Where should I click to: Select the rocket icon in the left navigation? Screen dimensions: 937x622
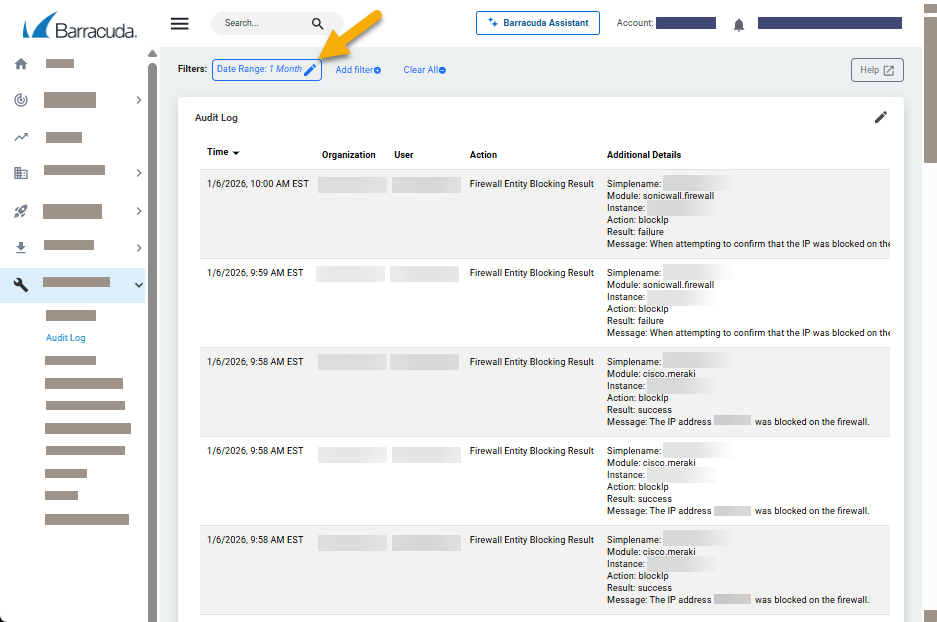[x=20, y=210]
